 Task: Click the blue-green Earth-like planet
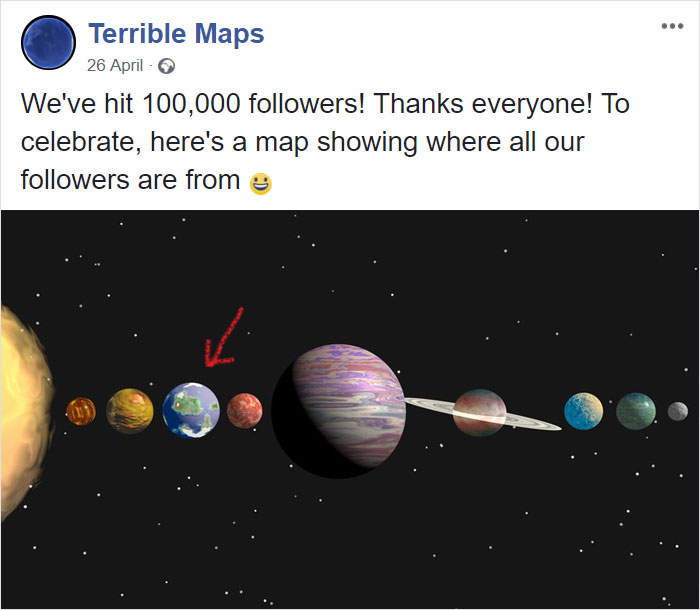click(191, 410)
